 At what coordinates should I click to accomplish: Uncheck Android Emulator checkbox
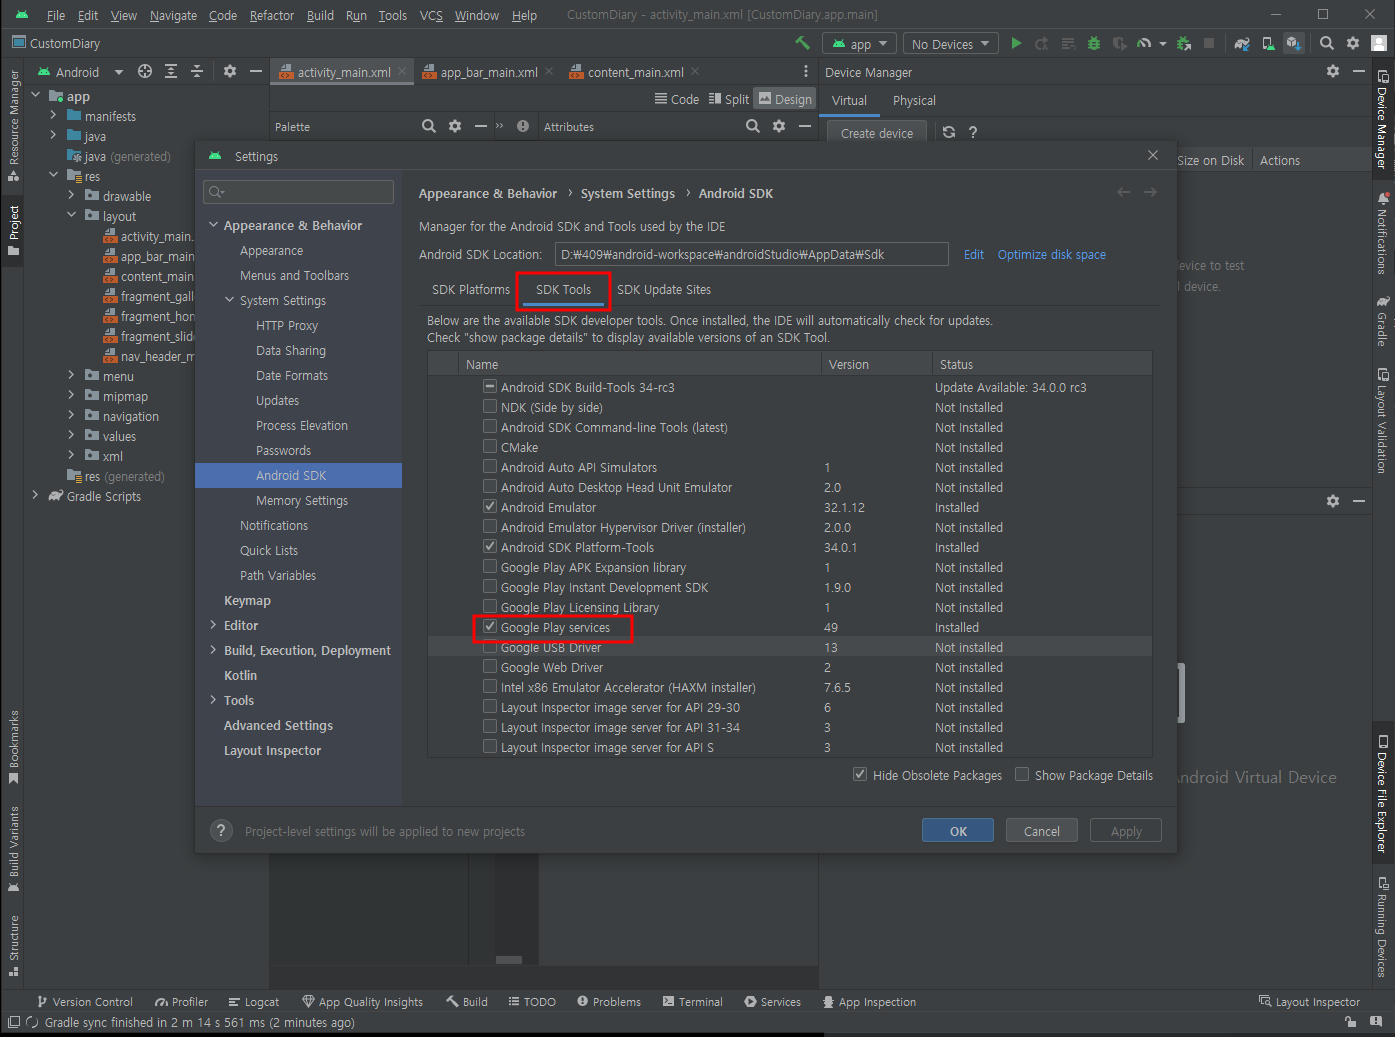click(x=490, y=507)
